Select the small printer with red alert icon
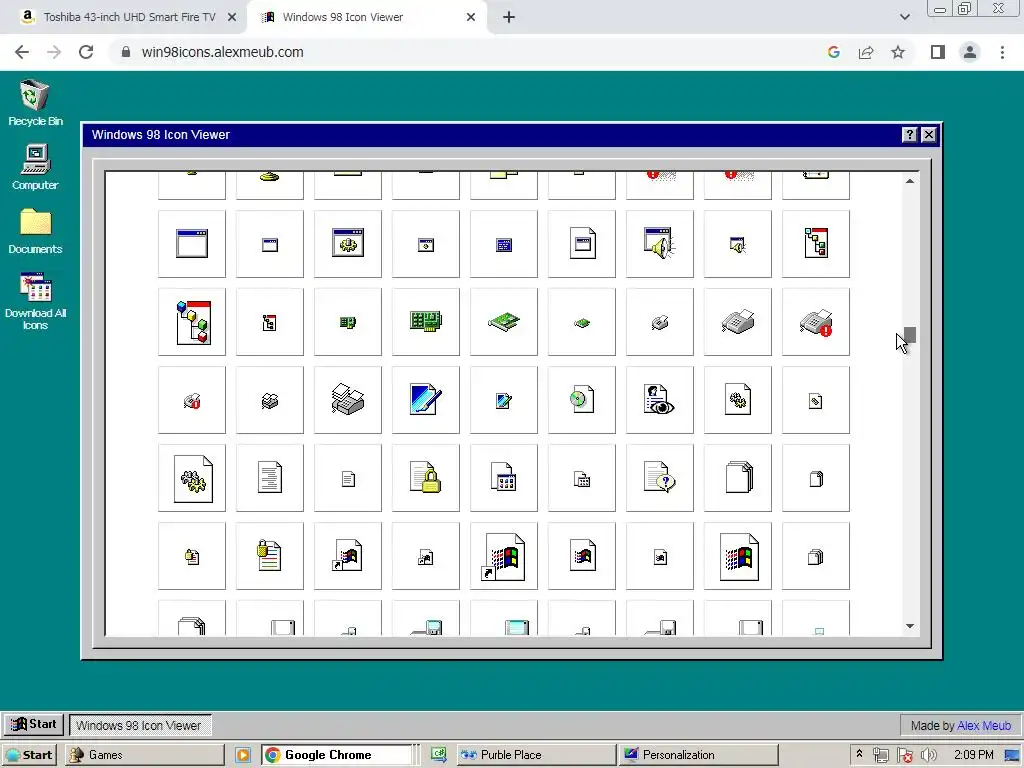This screenshot has width=1024, height=768. (x=191, y=400)
